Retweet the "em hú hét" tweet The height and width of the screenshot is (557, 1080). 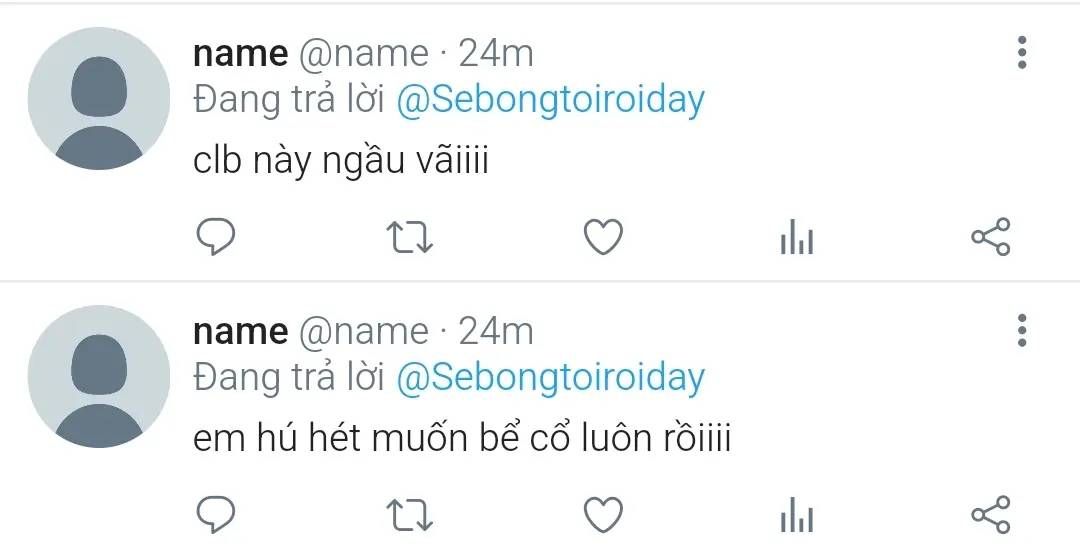tap(409, 514)
